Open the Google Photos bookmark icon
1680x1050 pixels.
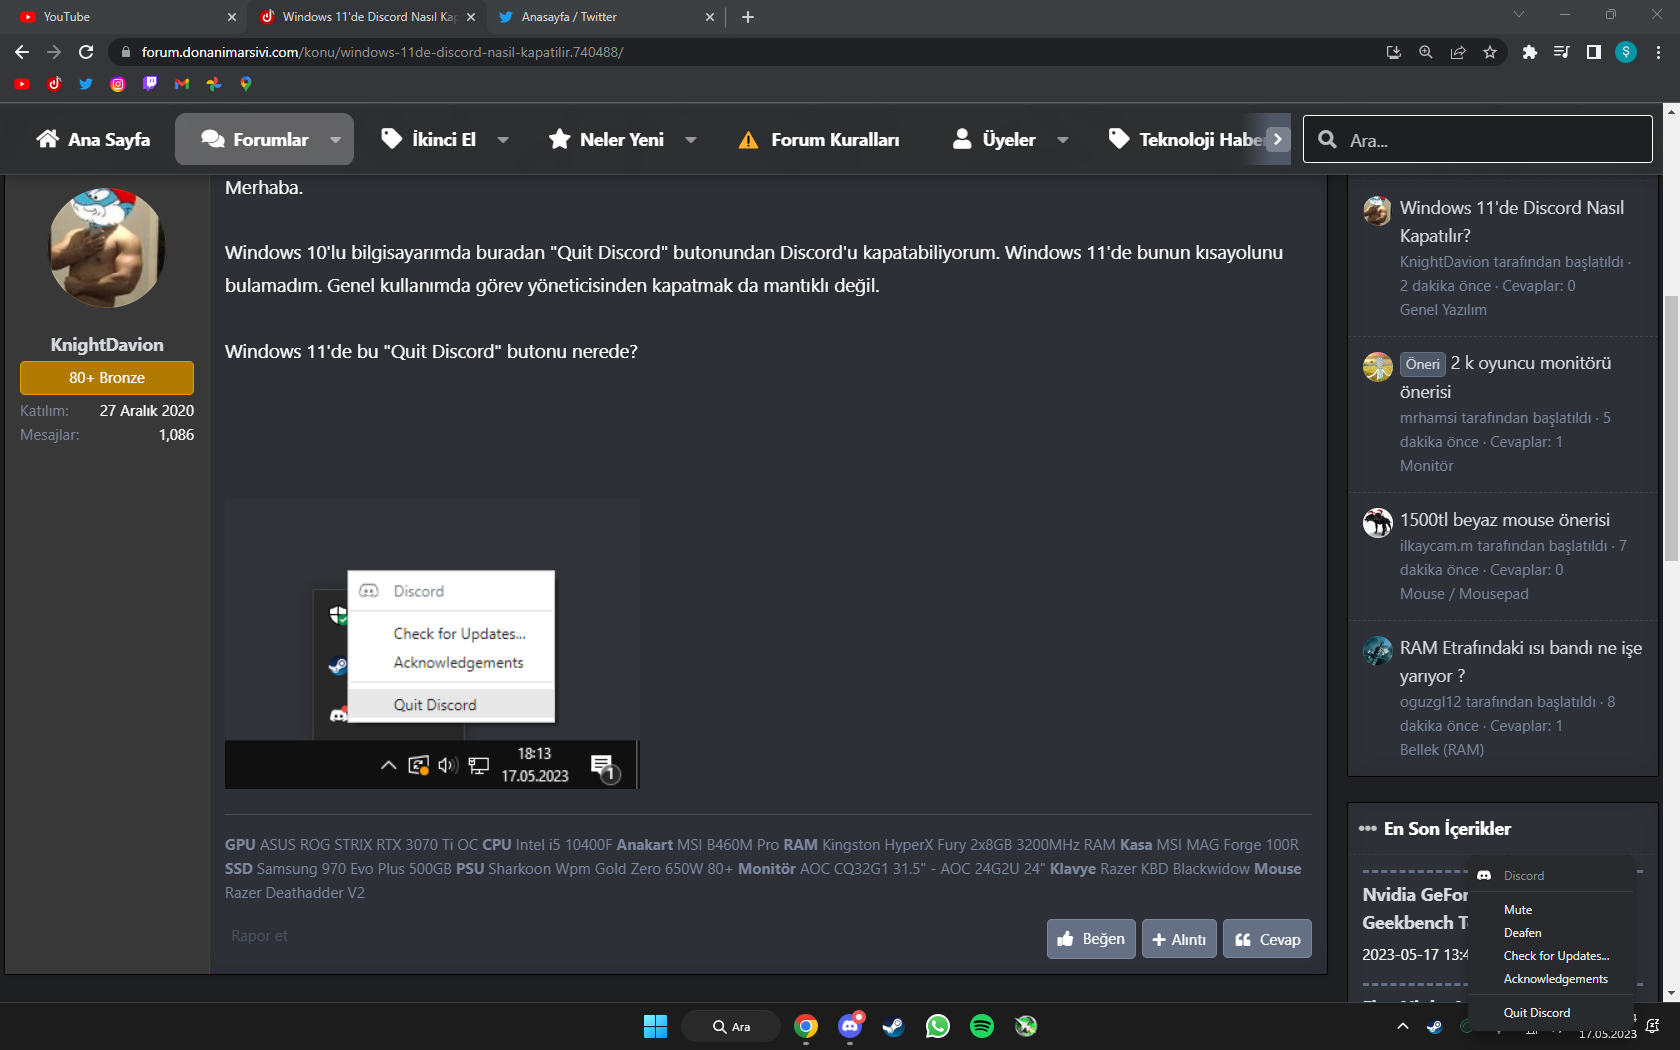pos(214,84)
